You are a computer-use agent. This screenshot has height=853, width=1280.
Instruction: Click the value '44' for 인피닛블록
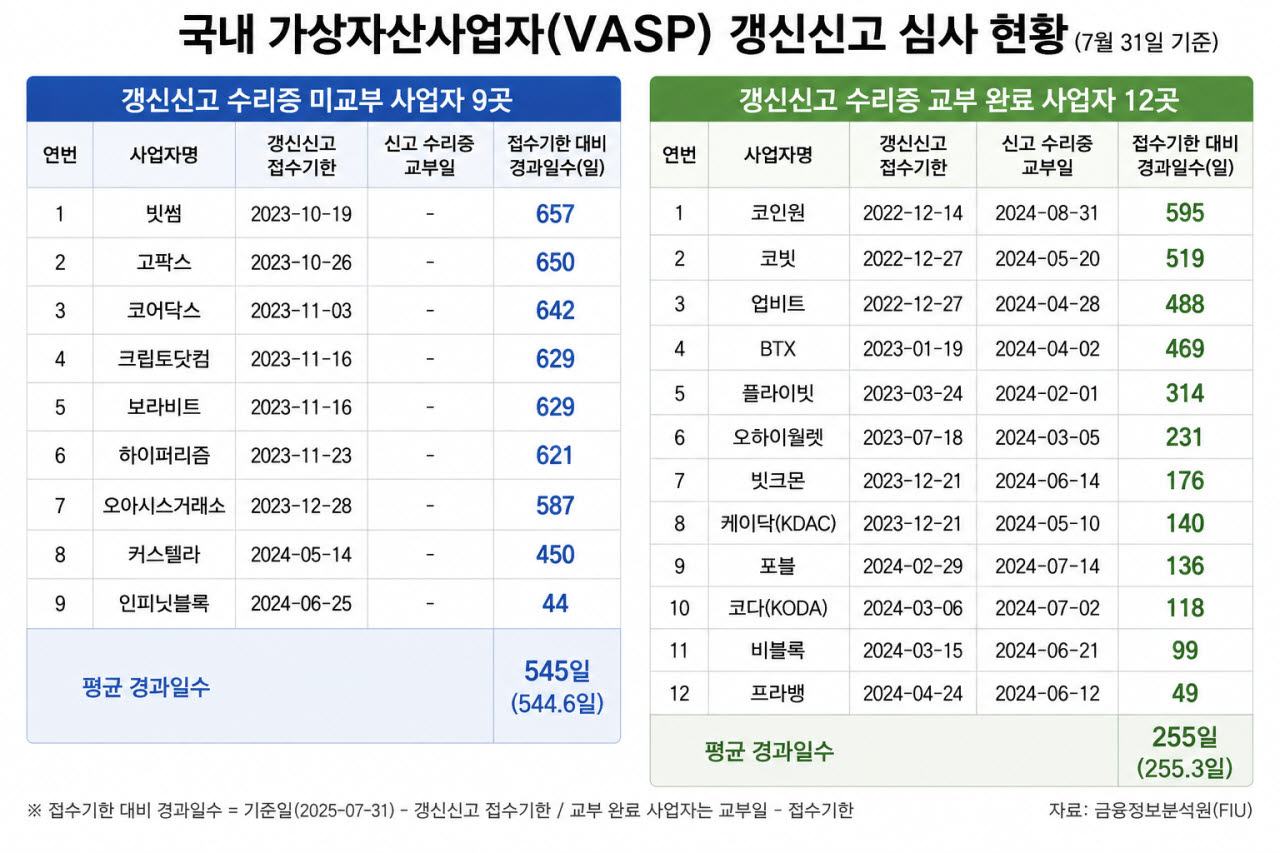(555, 603)
